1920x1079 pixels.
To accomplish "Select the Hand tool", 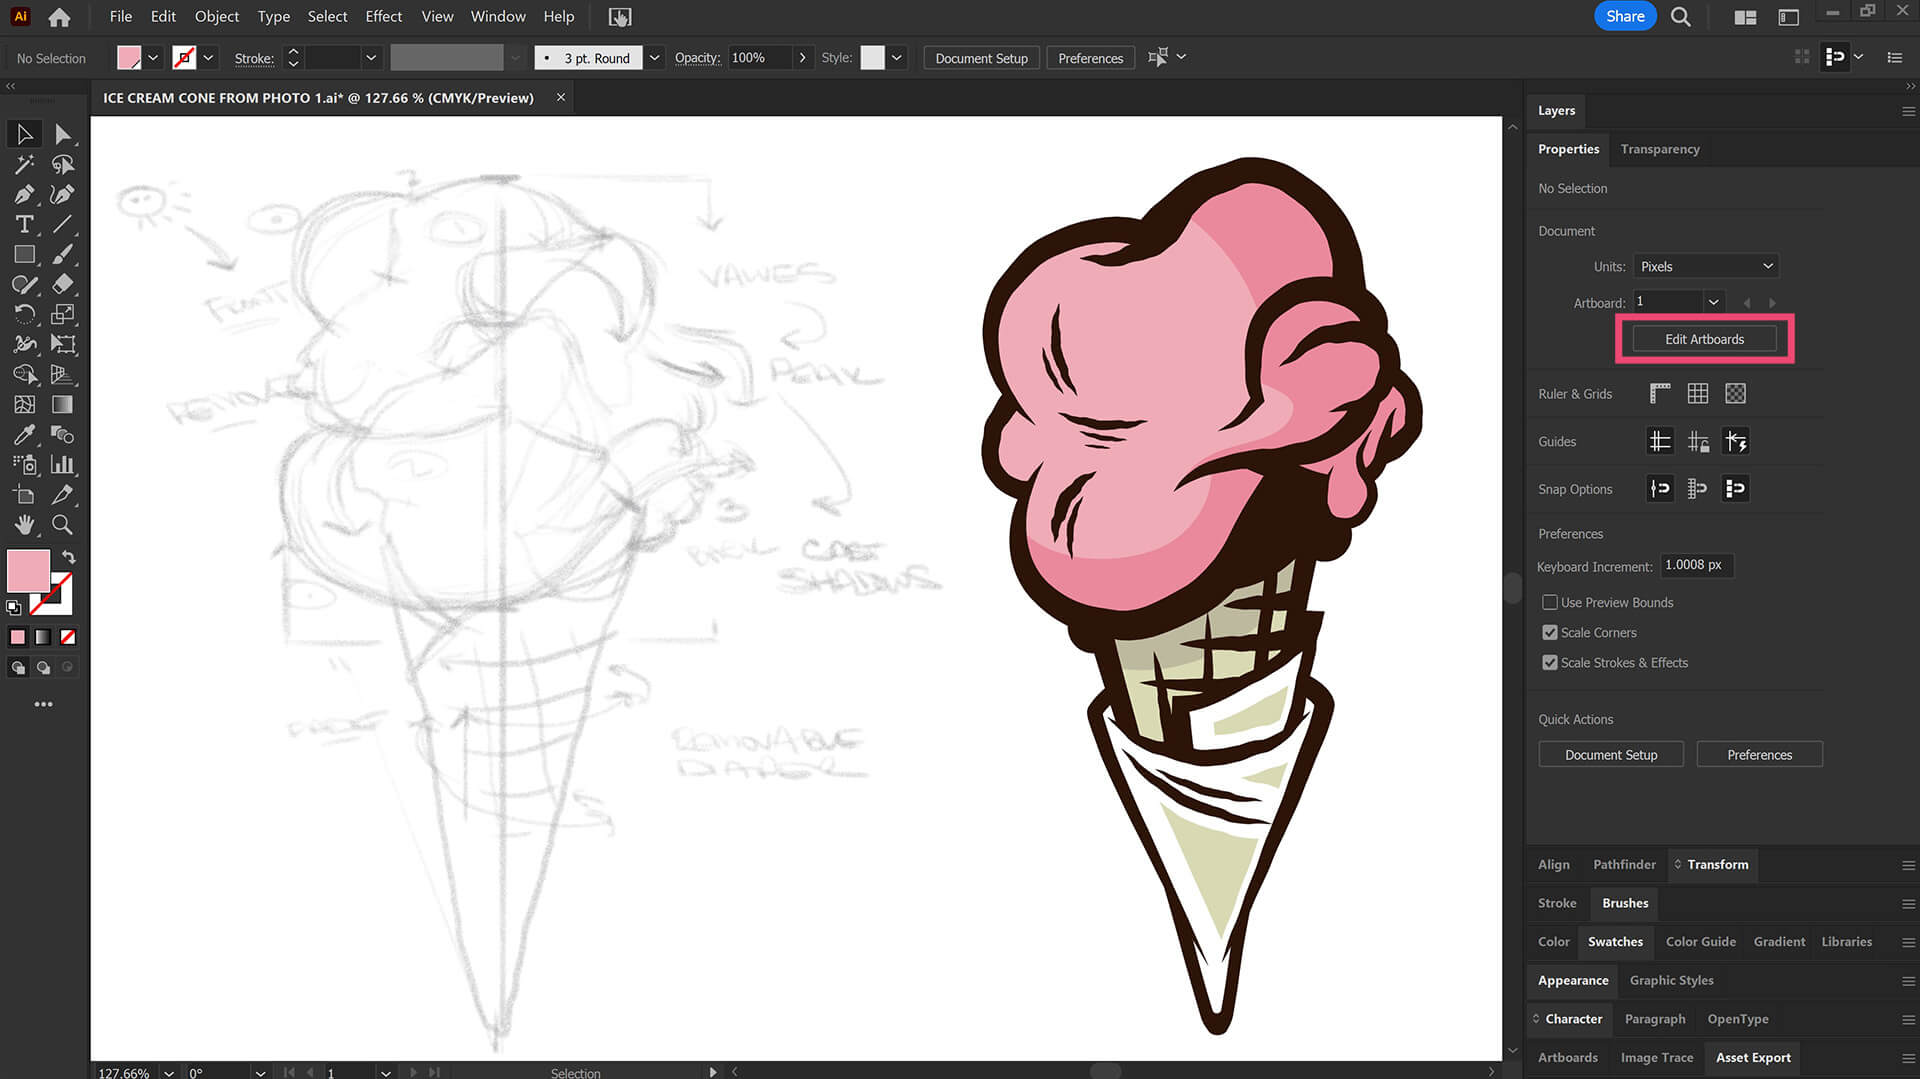I will click(24, 524).
